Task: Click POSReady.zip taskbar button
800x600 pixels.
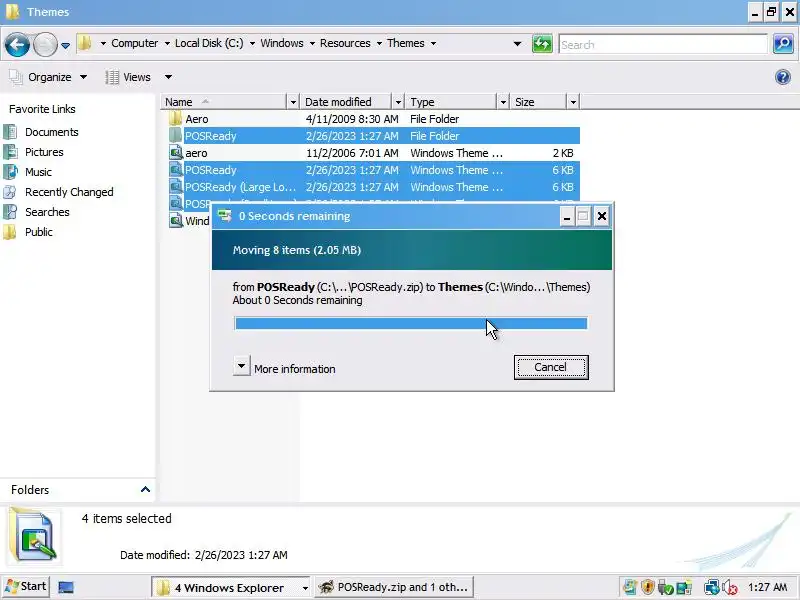Action: (394, 587)
